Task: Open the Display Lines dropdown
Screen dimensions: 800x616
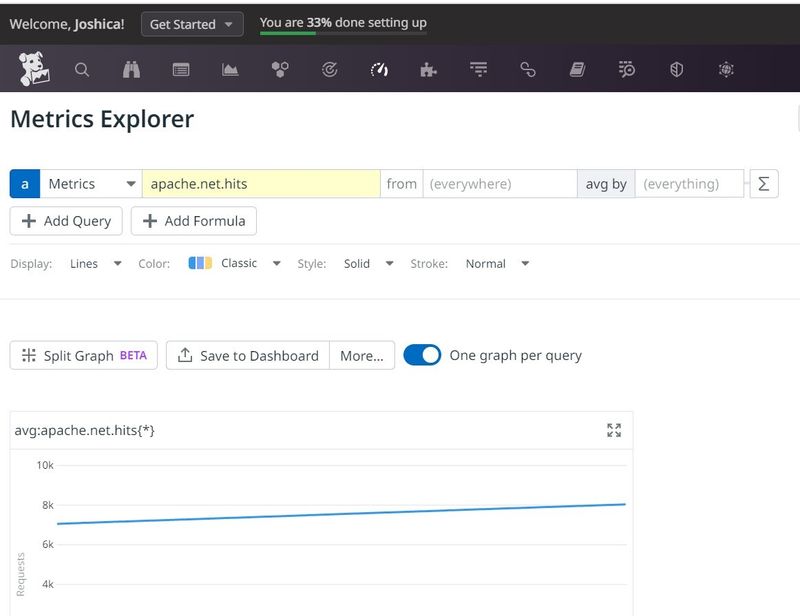Action: click(x=95, y=264)
